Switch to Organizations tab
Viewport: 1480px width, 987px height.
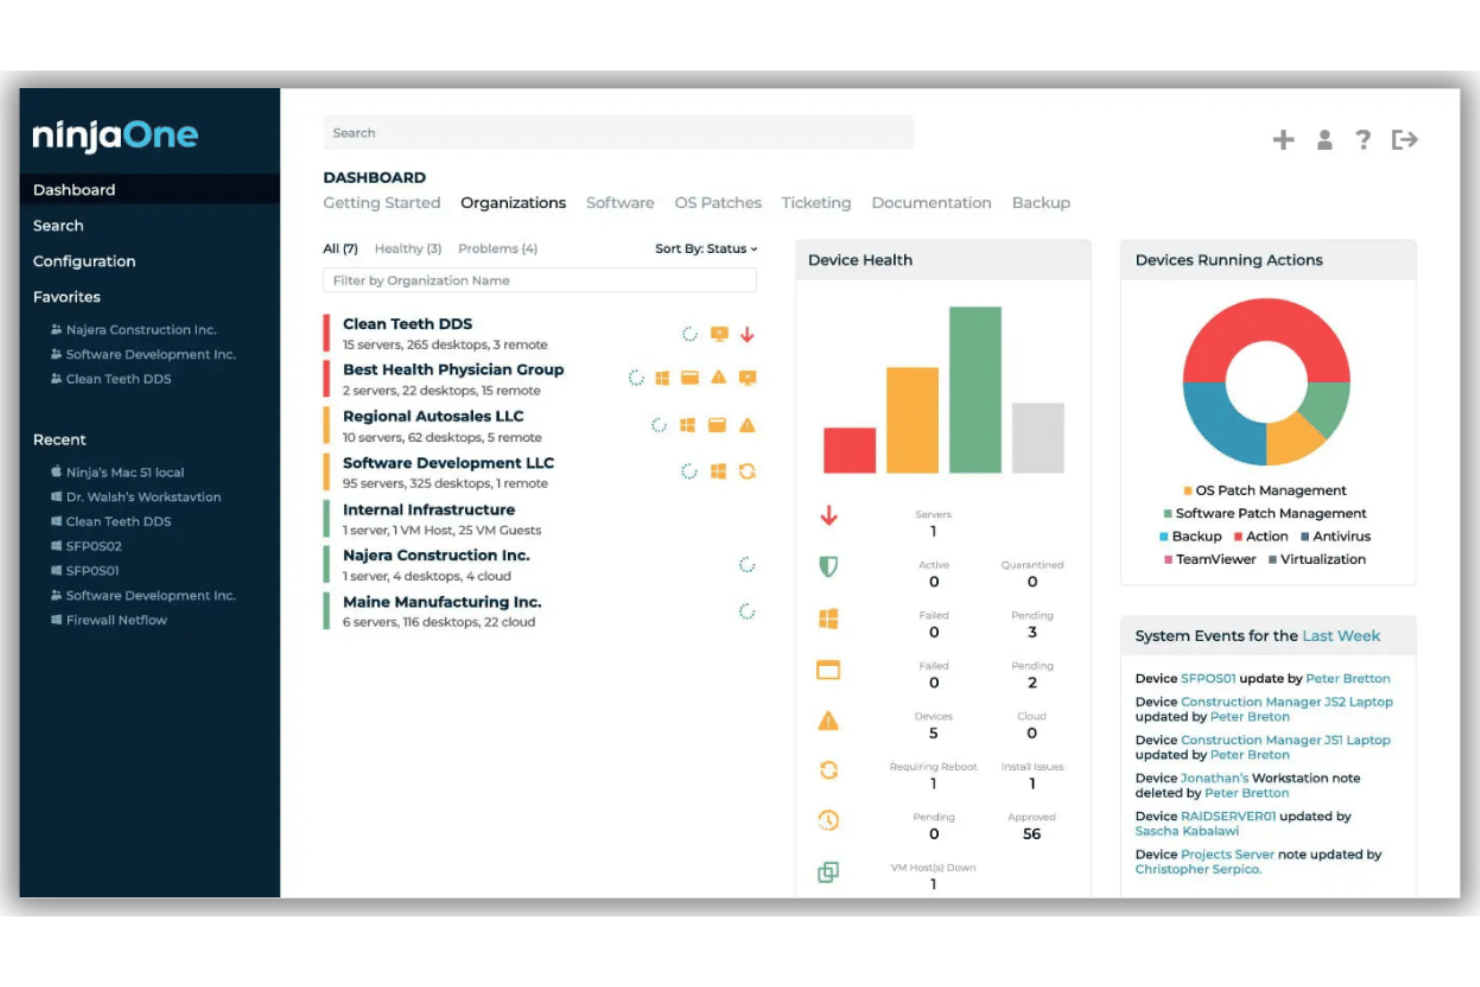tap(513, 203)
